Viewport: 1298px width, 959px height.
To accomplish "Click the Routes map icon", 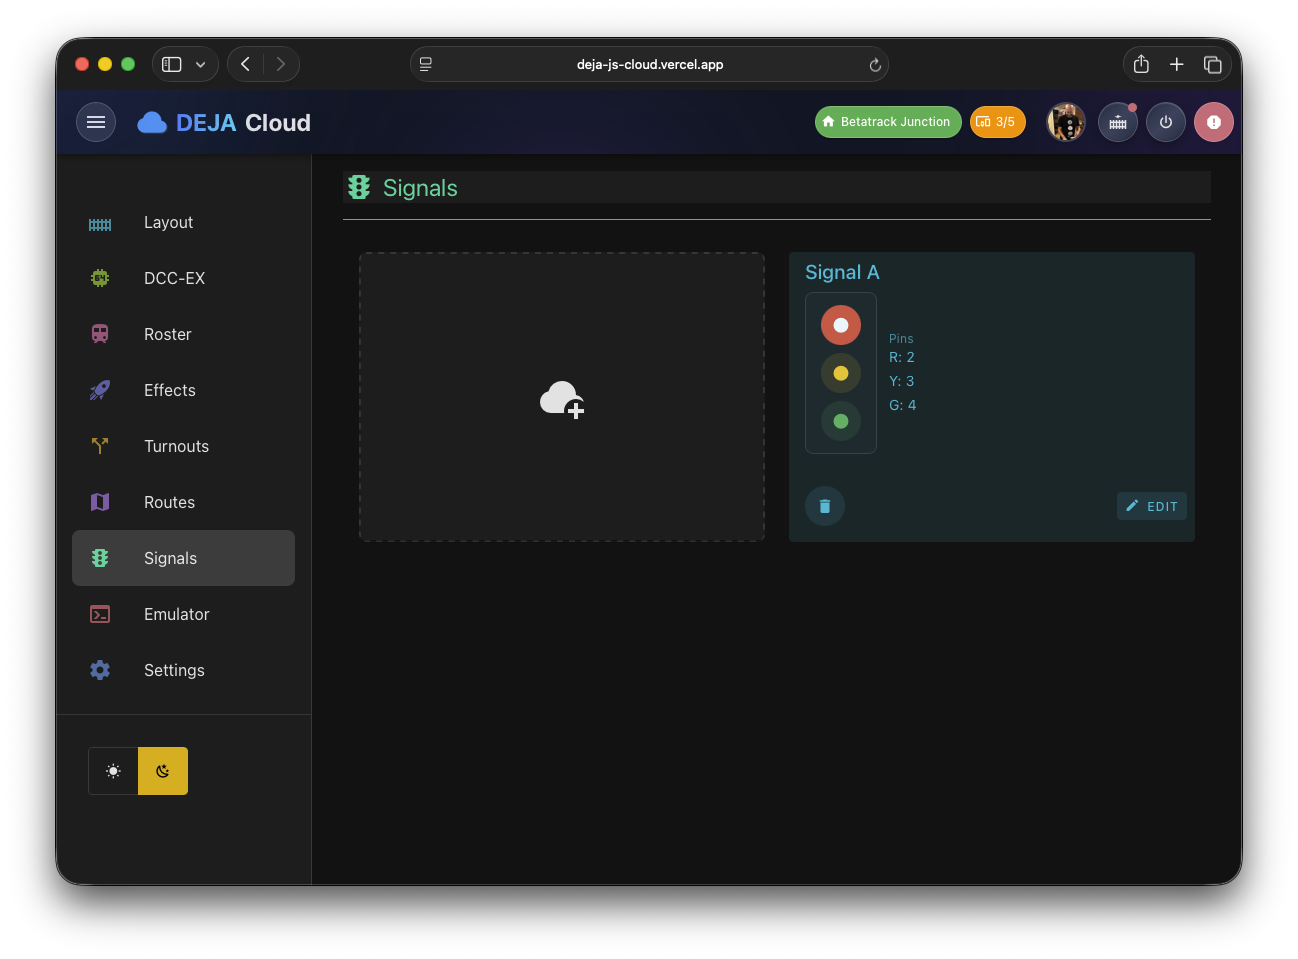I will point(100,502).
